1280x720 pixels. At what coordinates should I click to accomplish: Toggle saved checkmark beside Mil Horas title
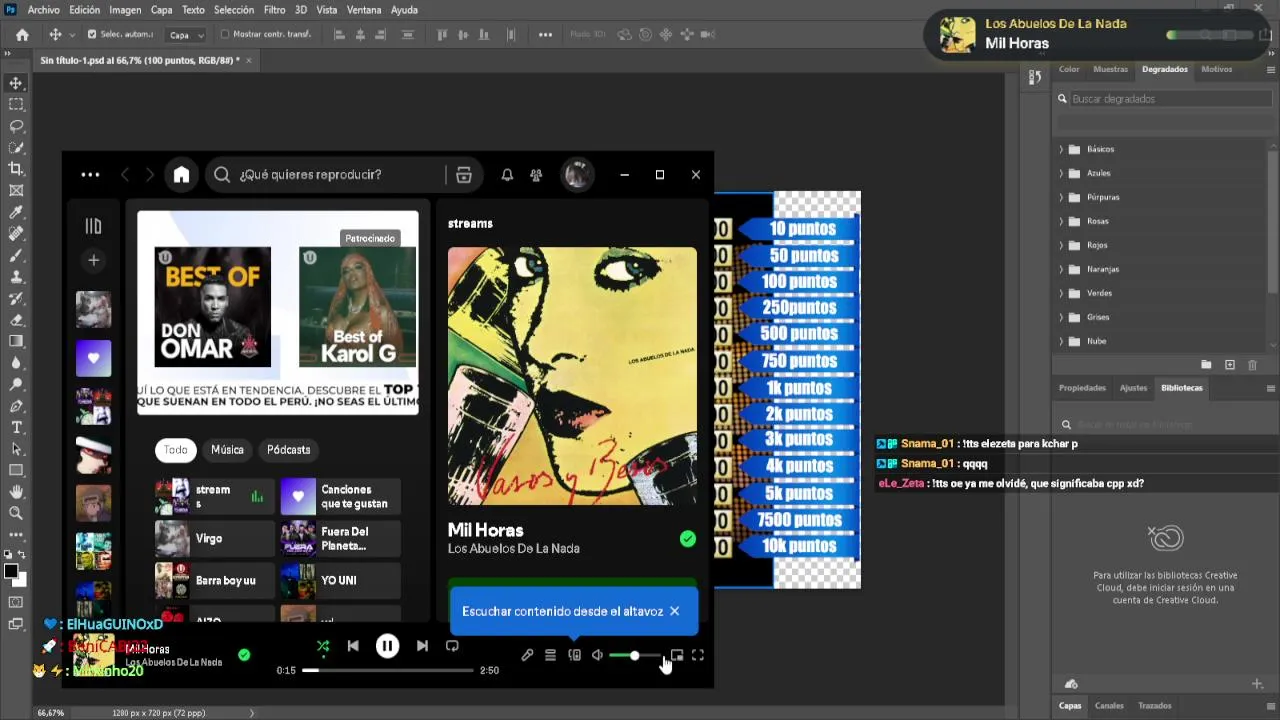688,539
